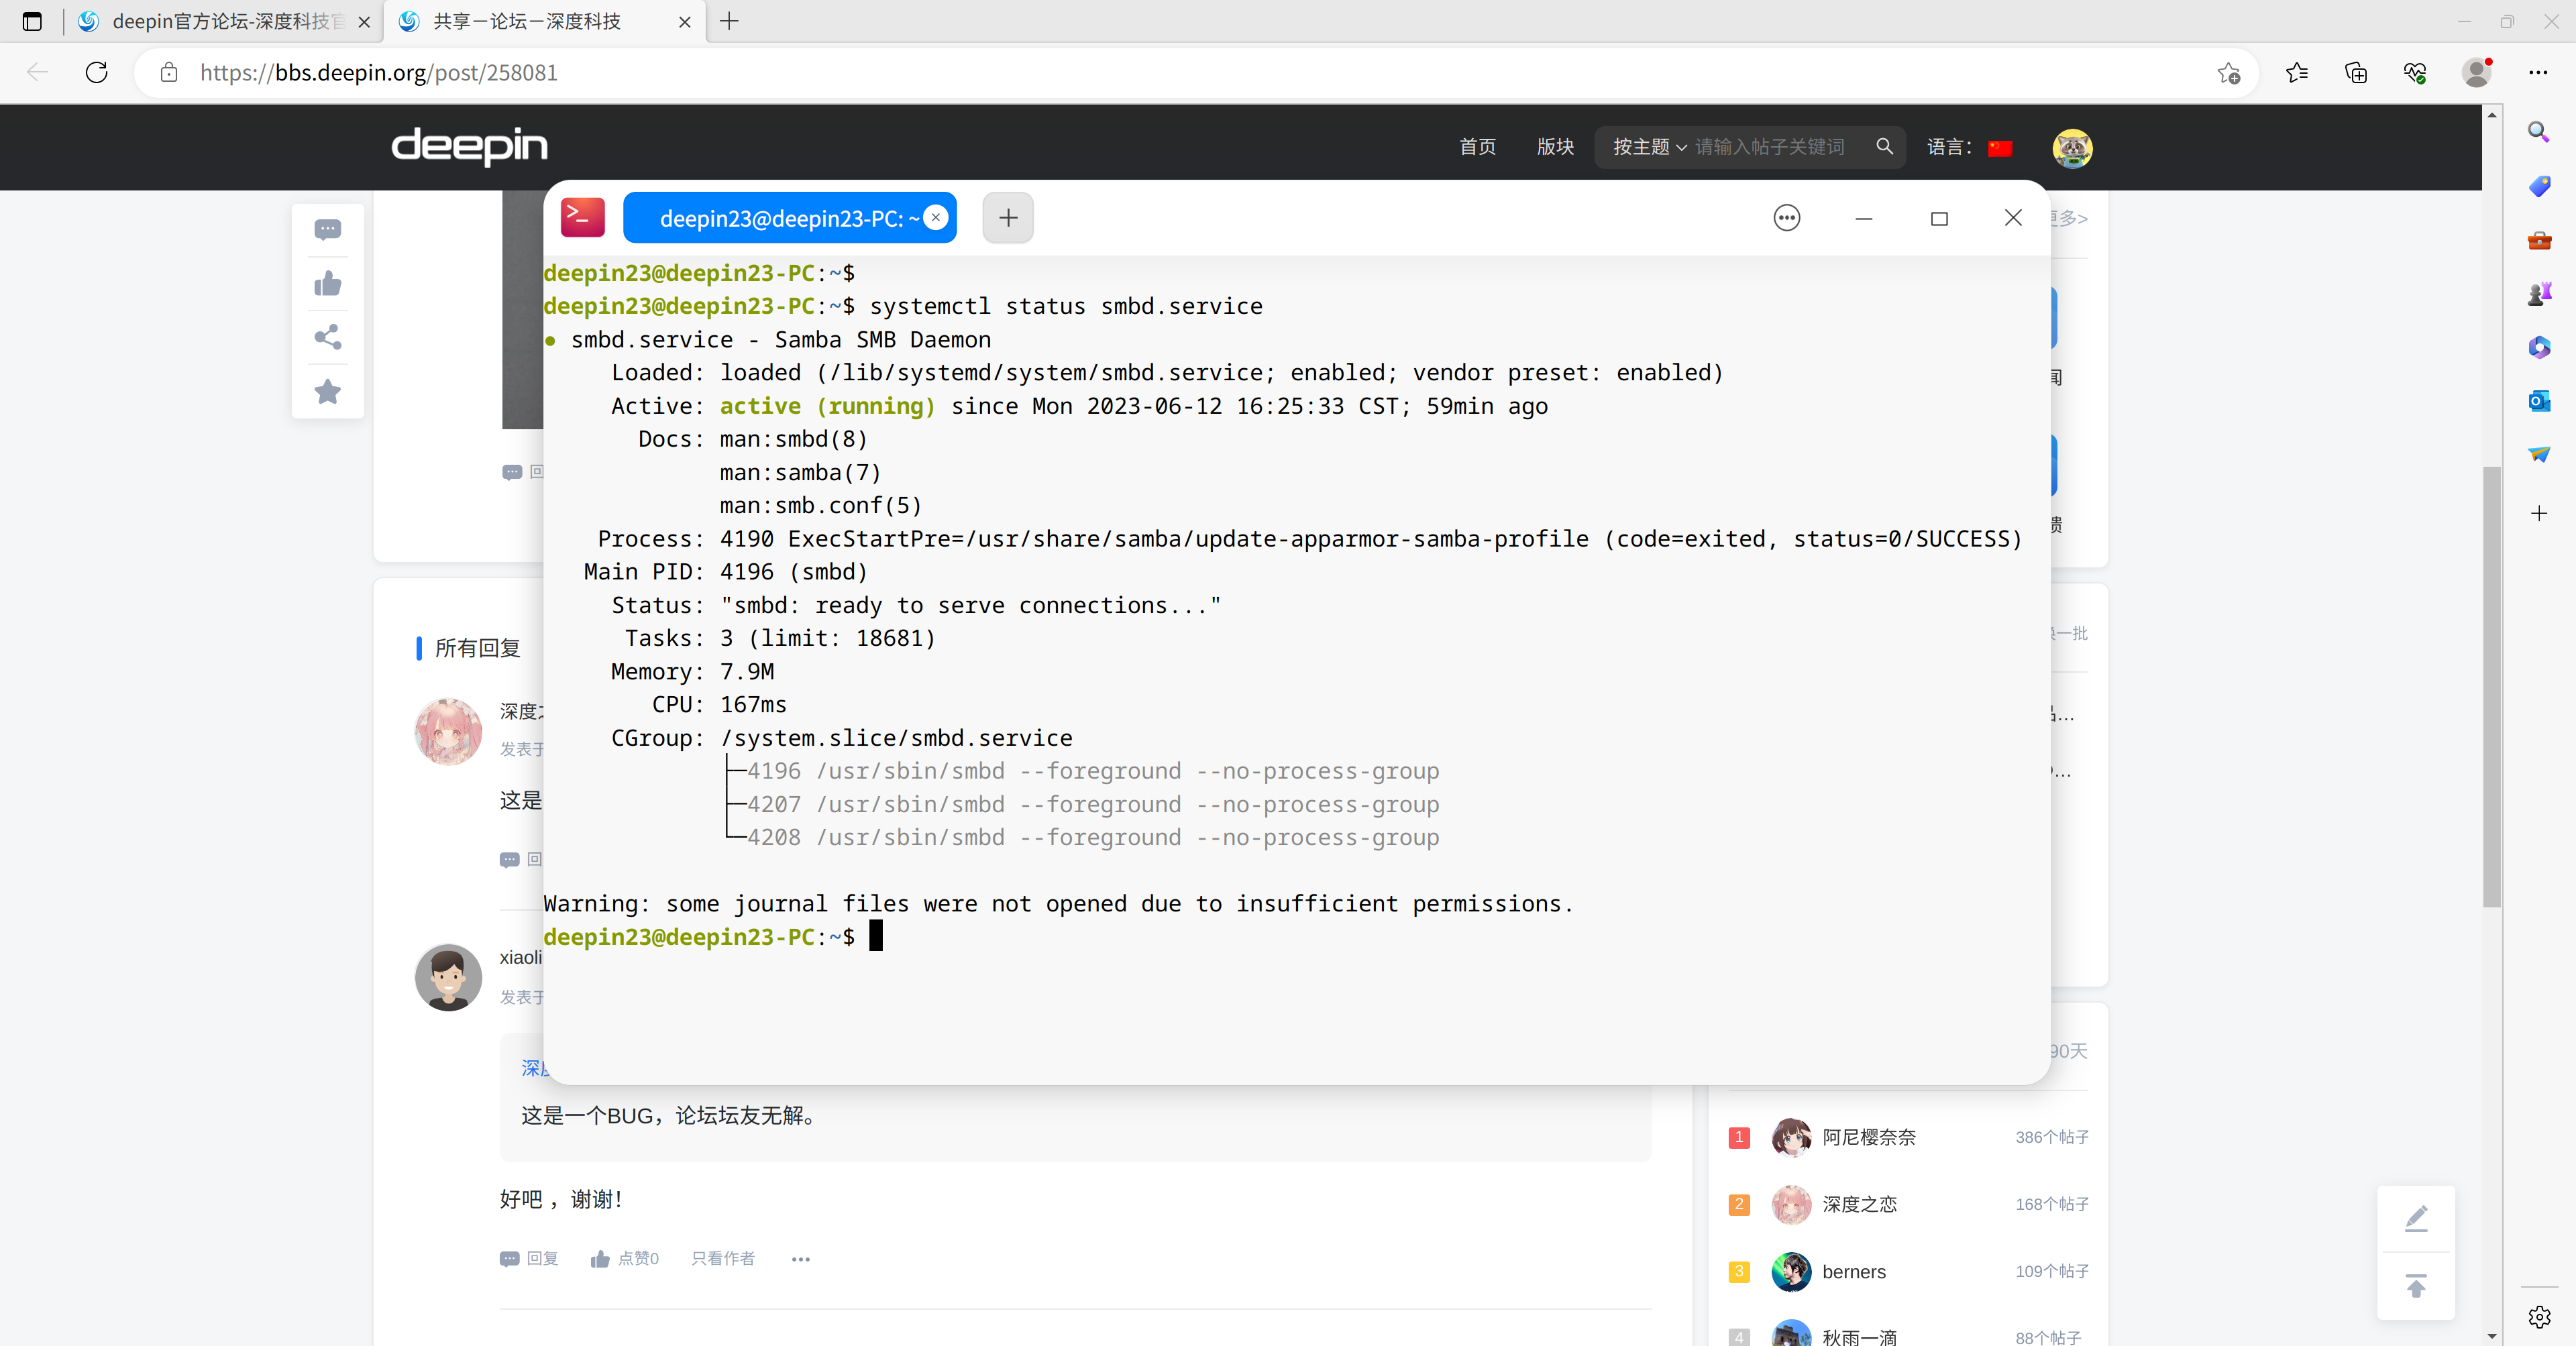Add this page to favorites star in address bar

pyautogui.click(x=2228, y=73)
